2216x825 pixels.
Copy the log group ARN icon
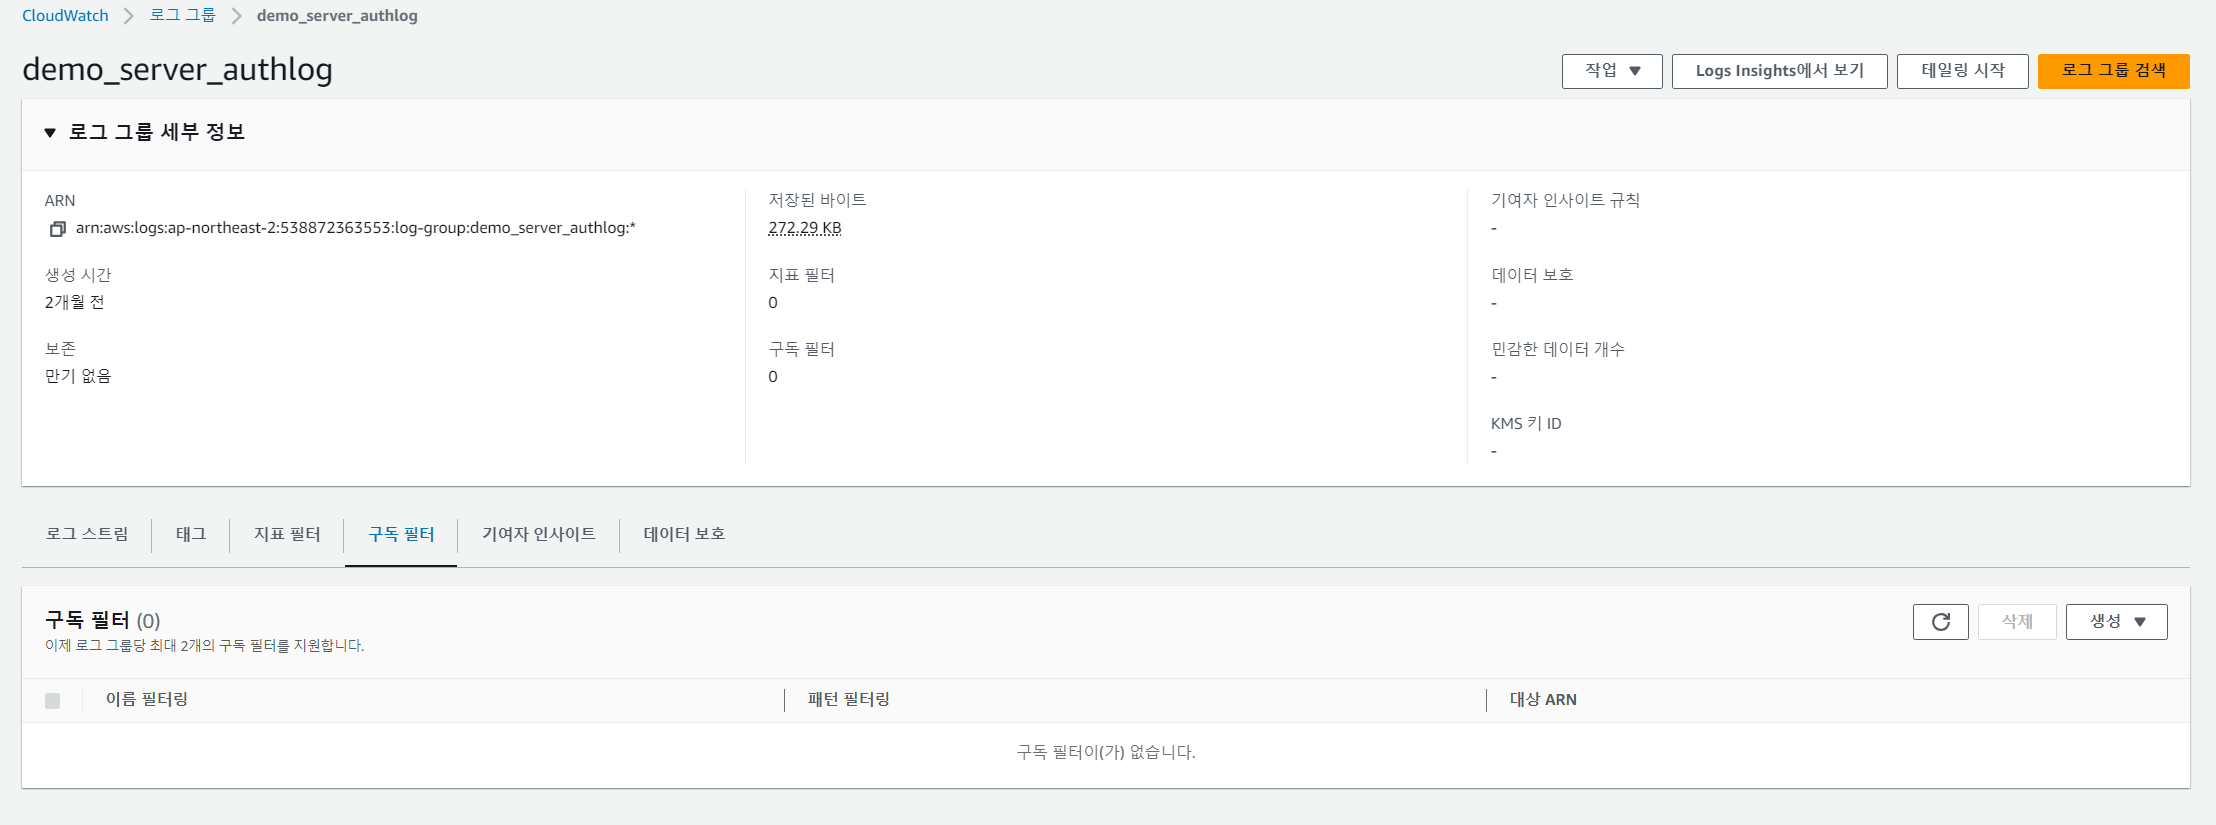tap(58, 229)
